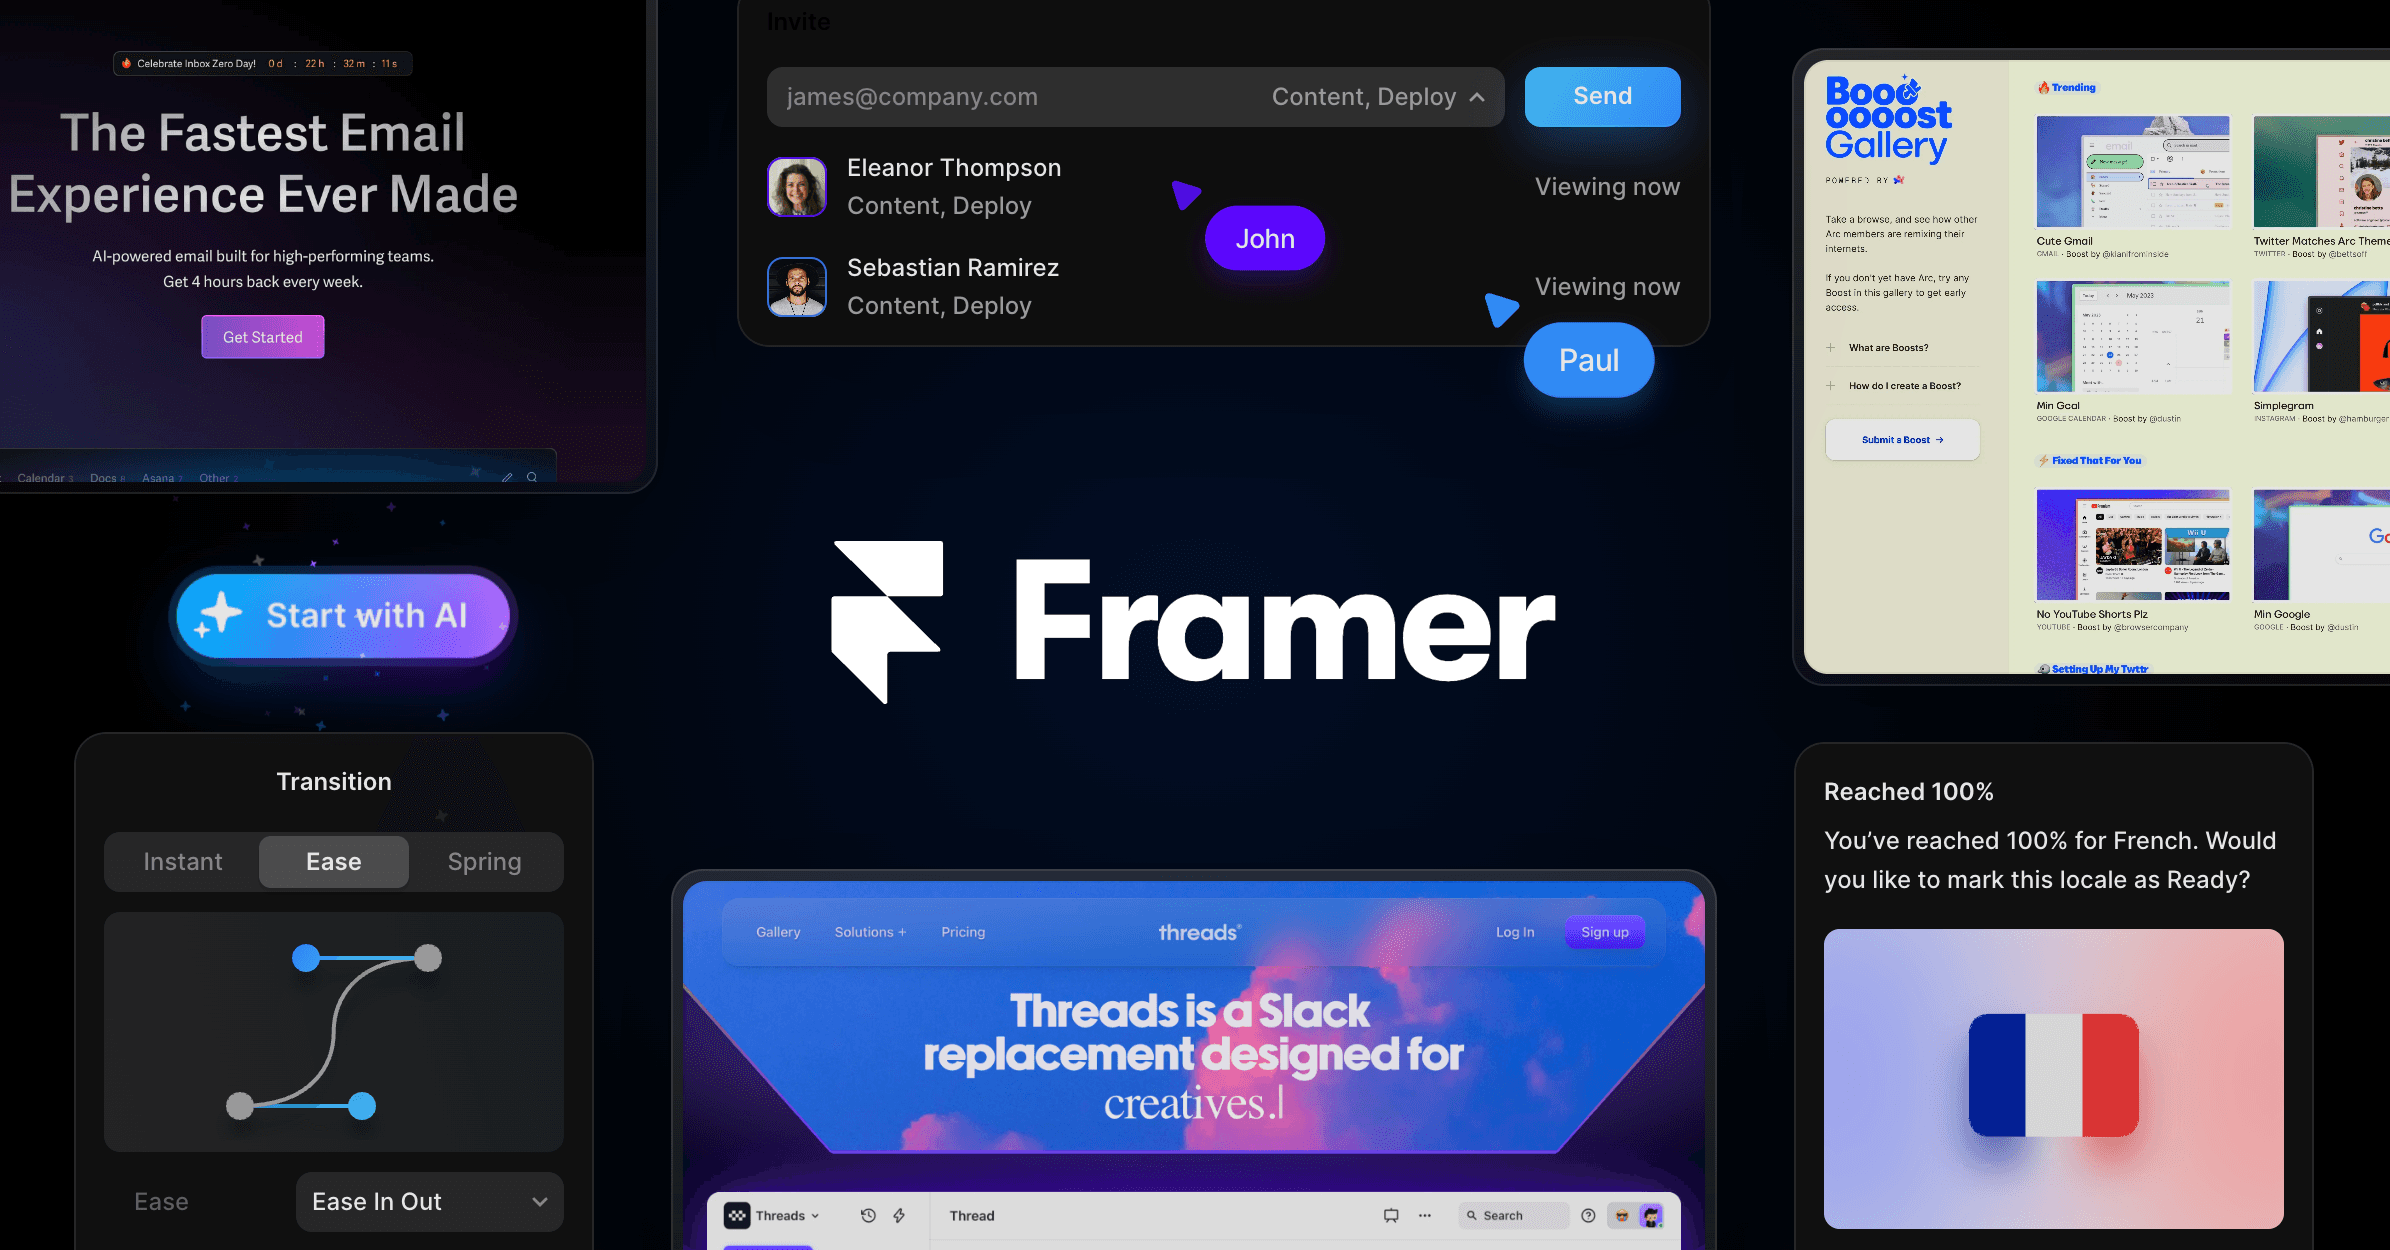The image size is (2390, 1250).
Task: Select the Spring transition option
Action: click(485, 860)
